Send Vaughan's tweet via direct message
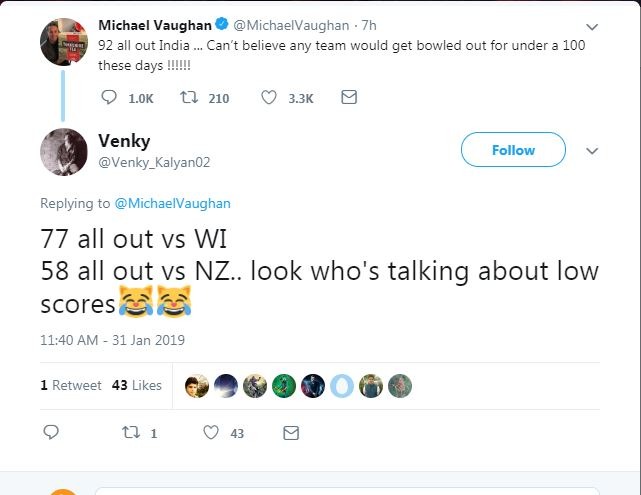 pyautogui.click(x=349, y=97)
